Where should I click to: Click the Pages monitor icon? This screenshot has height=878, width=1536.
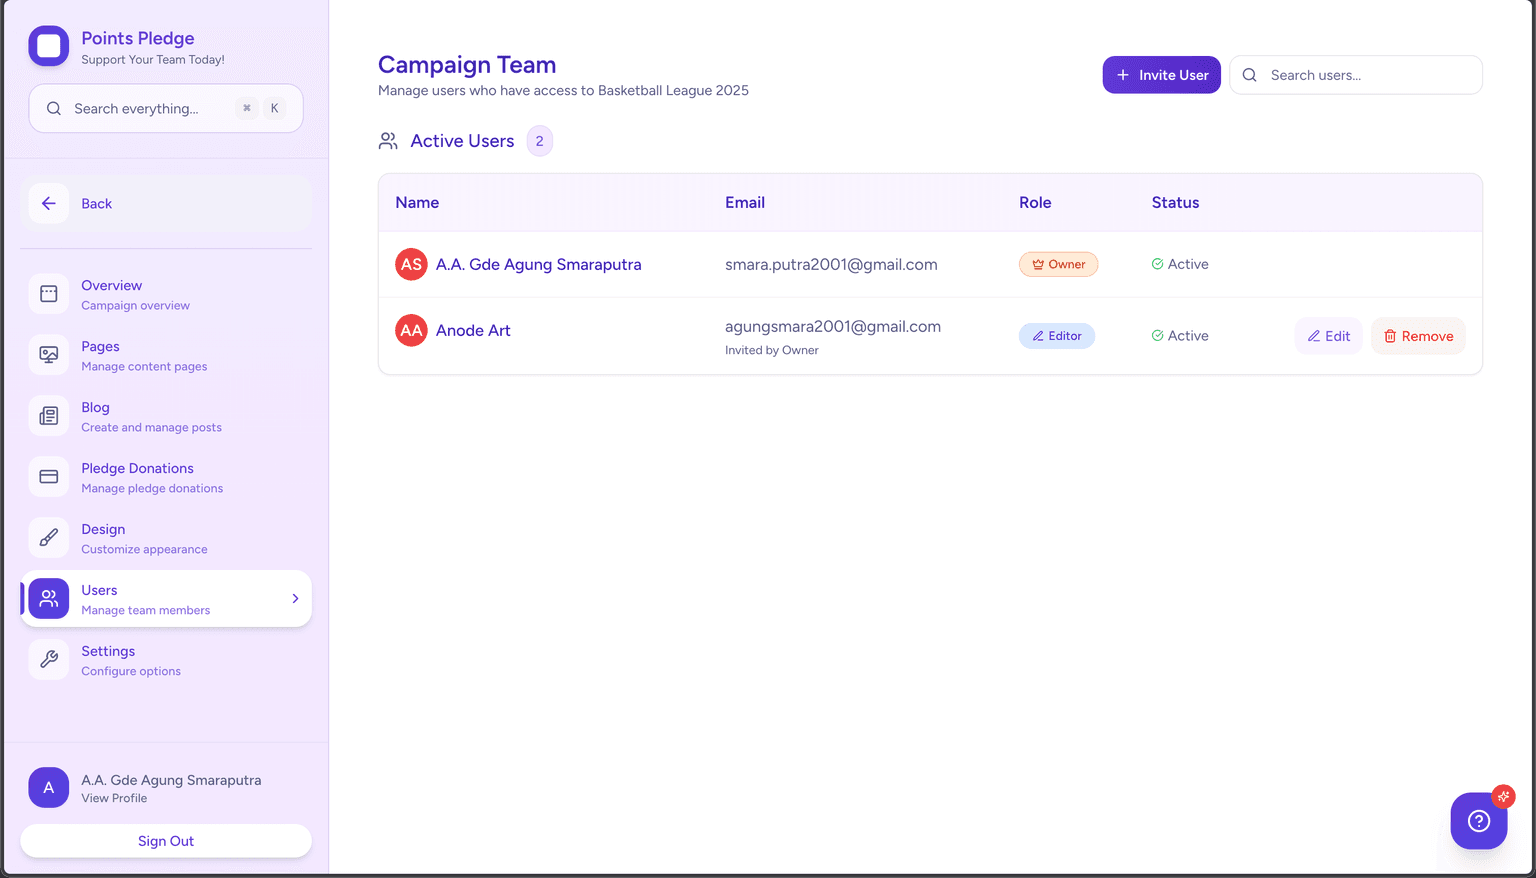pyautogui.click(x=48, y=355)
